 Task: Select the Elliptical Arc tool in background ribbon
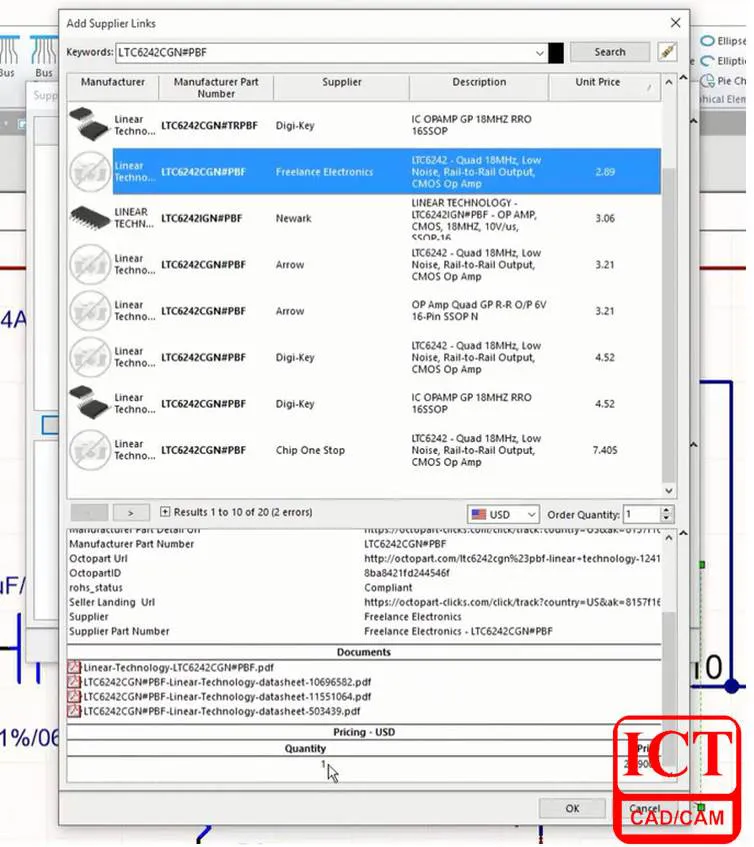723,61
